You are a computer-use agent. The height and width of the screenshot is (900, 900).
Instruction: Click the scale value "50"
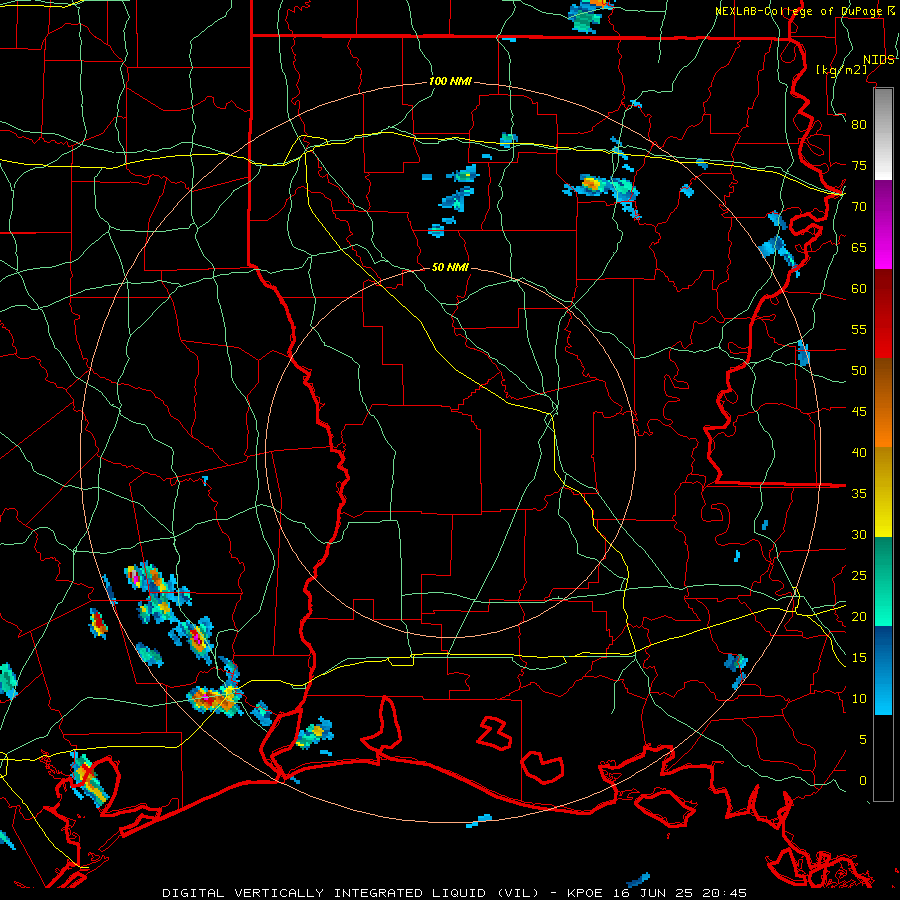[859, 371]
